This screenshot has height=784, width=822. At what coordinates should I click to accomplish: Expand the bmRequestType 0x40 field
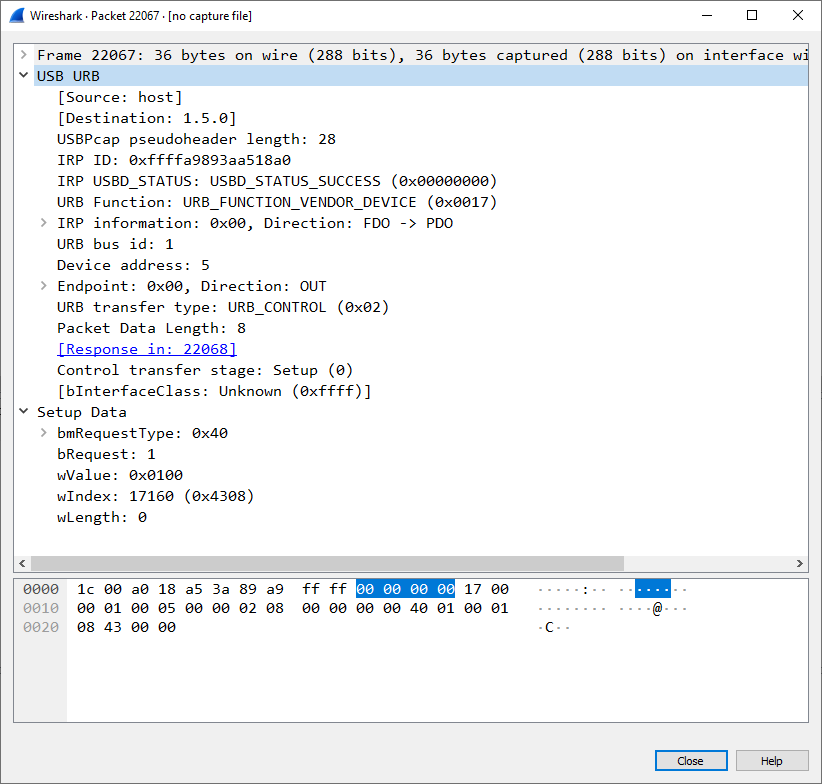[x=42, y=433]
